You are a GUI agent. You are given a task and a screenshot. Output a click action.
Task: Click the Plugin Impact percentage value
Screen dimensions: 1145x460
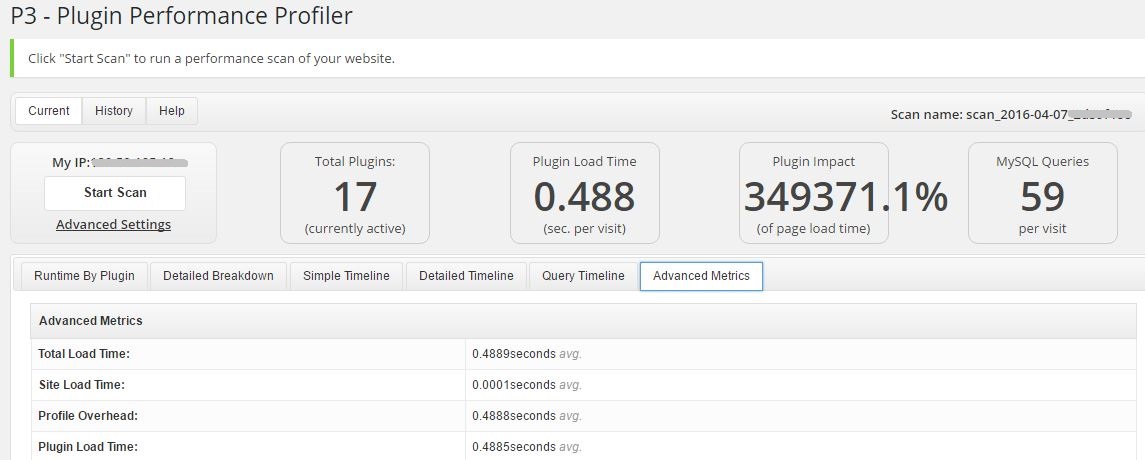pyautogui.click(x=845, y=196)
